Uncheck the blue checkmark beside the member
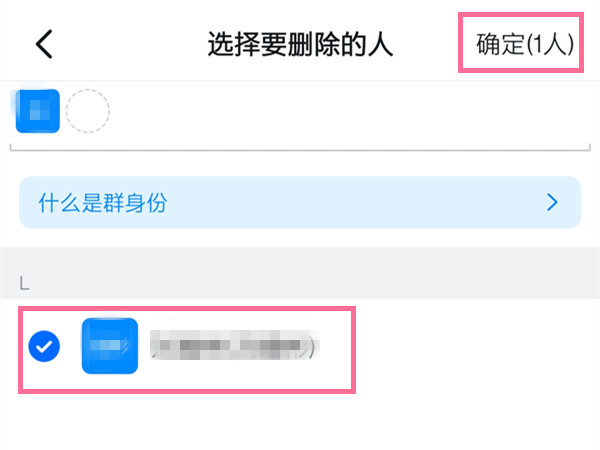The image size is (600, 450). (43, 347)
